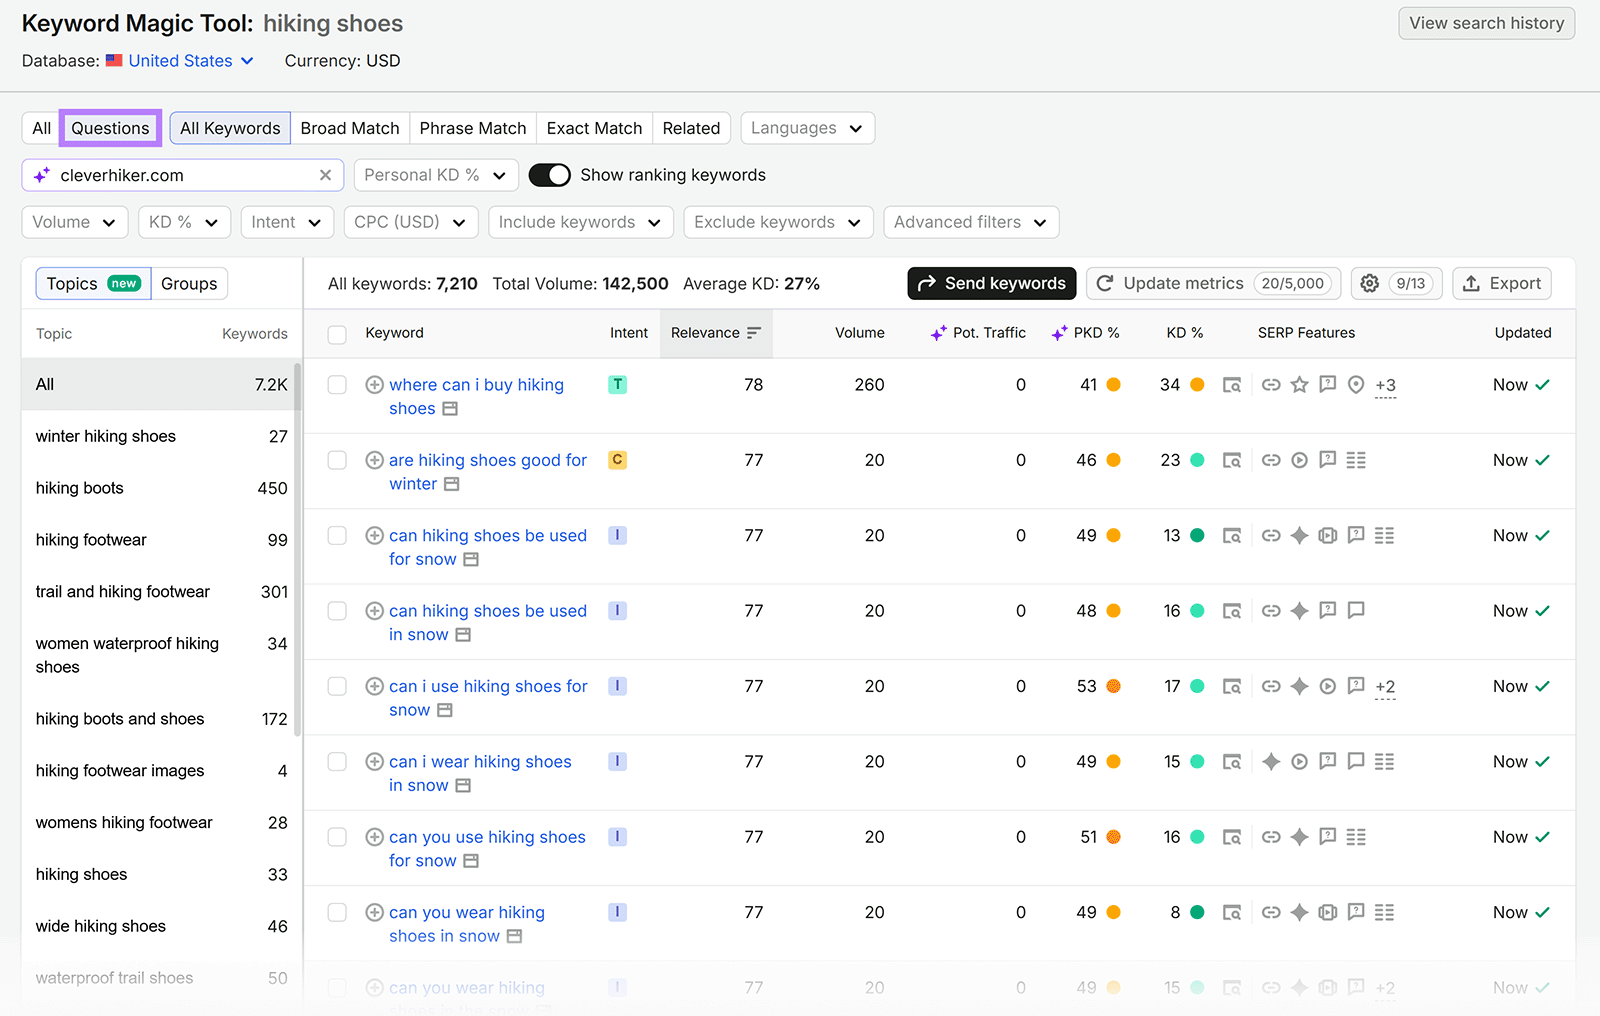The image size is (1600, 1016).
Task: Open the Languages dropdown
Action: [808, 128]
